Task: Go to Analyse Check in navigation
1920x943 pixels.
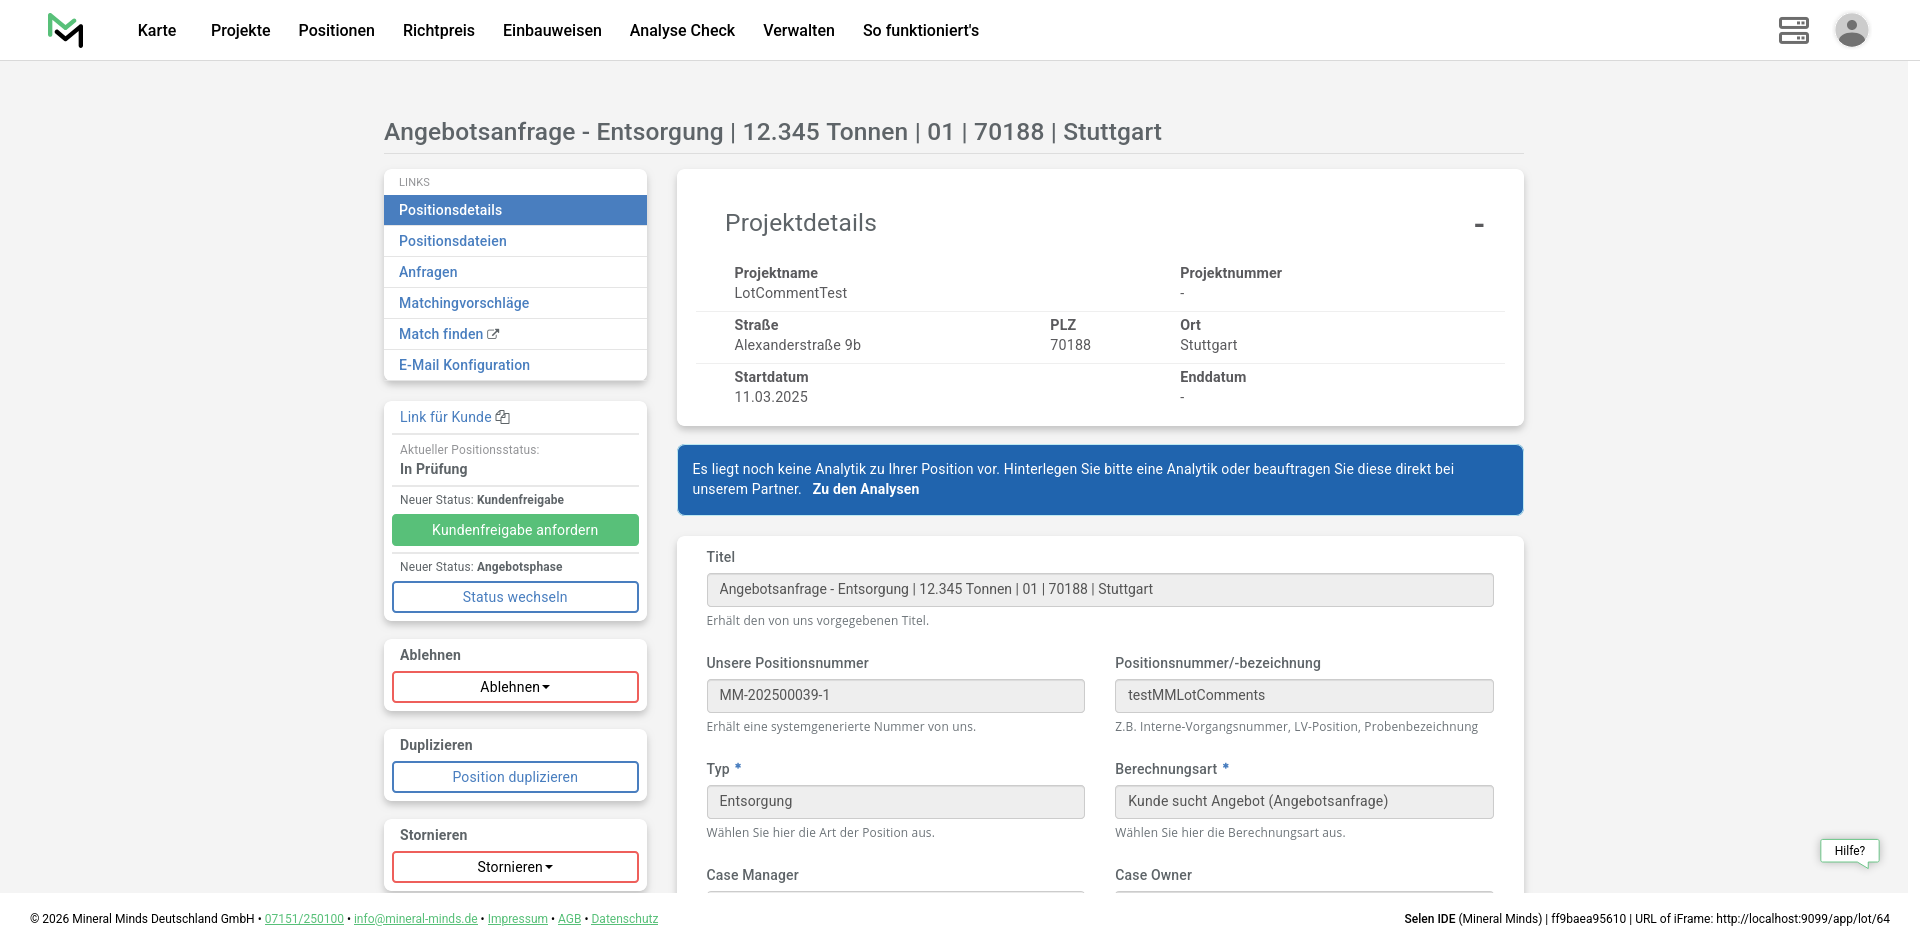Action: click(x=682, y=30)
